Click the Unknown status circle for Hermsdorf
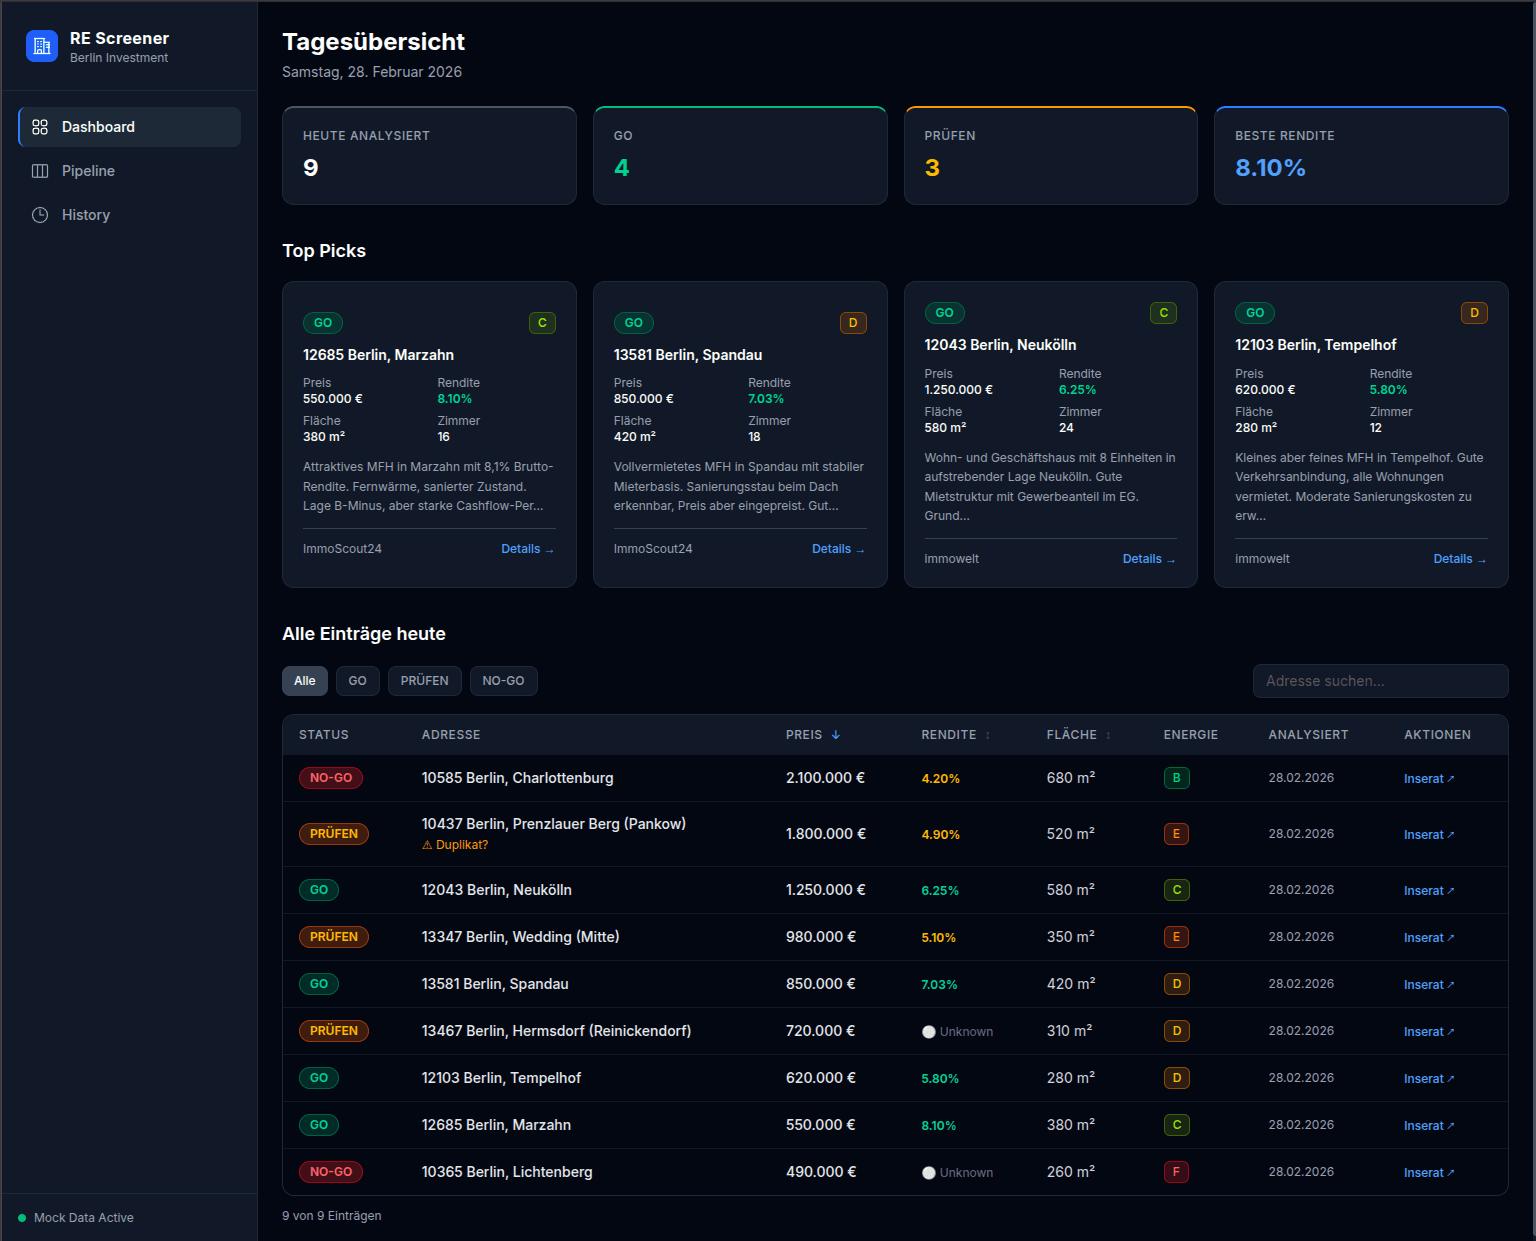The image size is (1536, 1241). pyautogui.click(x=929, y=1031)
